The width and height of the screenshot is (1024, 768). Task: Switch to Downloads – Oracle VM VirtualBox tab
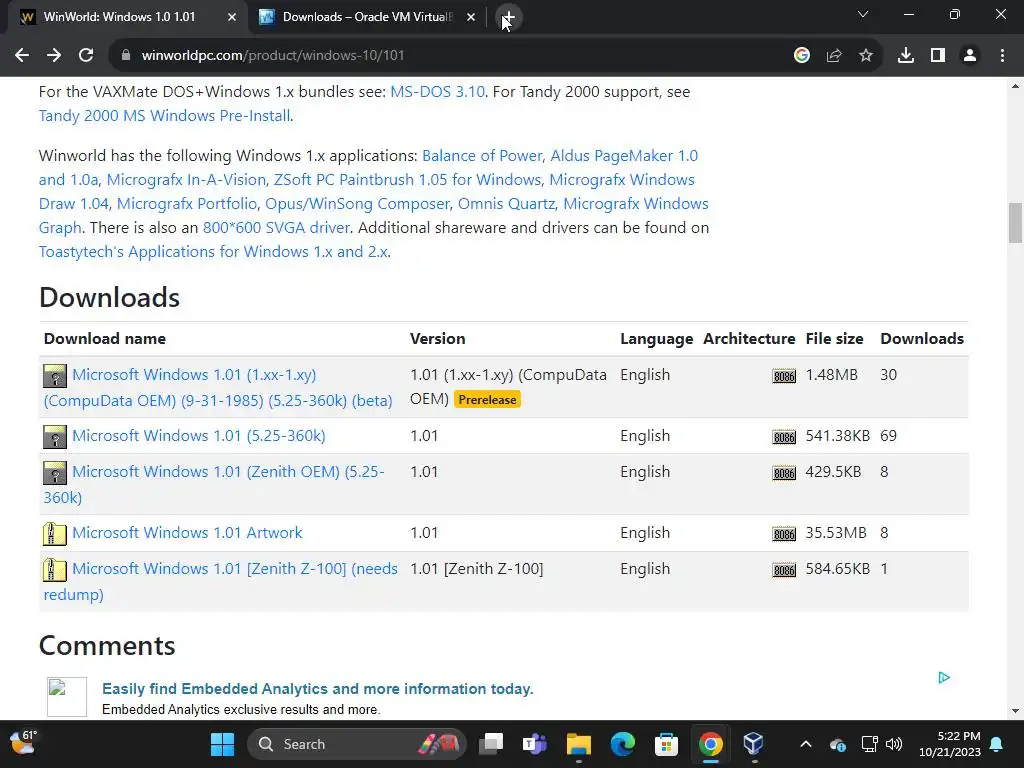(367, 17)
